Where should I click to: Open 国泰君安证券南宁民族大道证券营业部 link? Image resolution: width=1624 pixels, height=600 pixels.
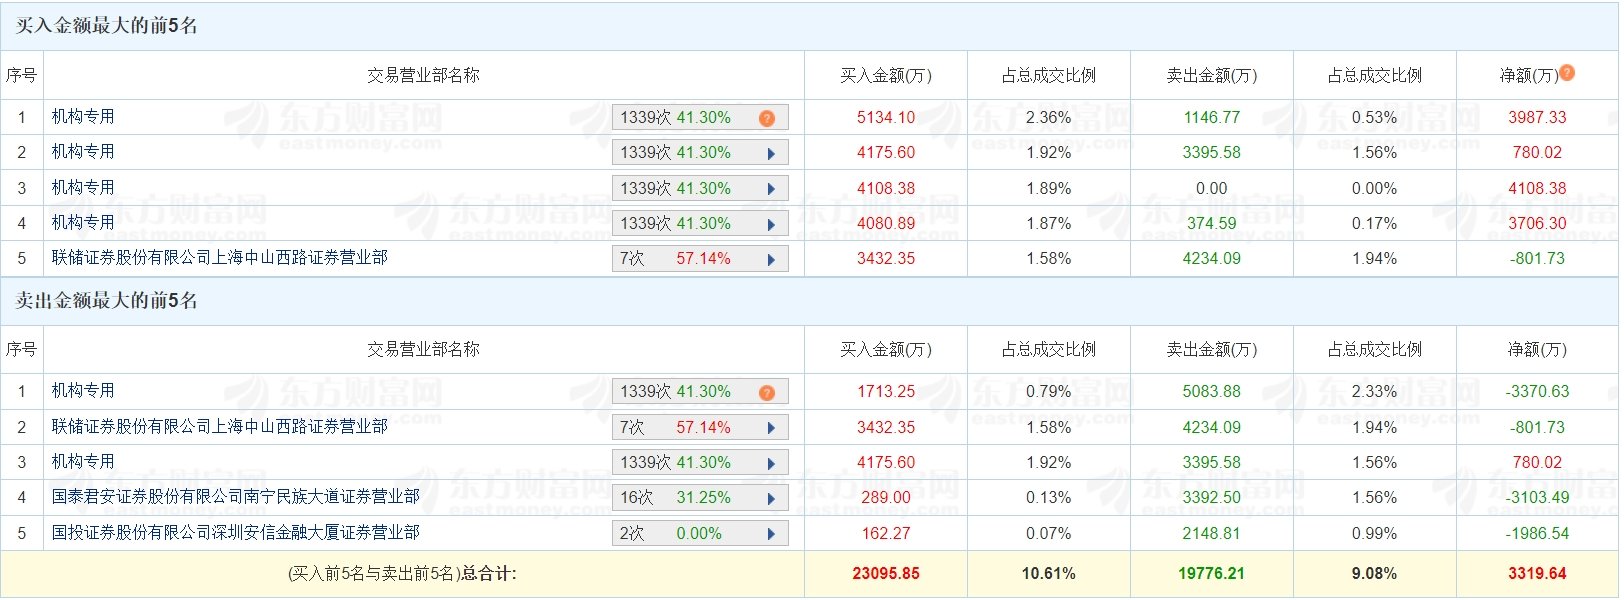(x=236, y=497)
